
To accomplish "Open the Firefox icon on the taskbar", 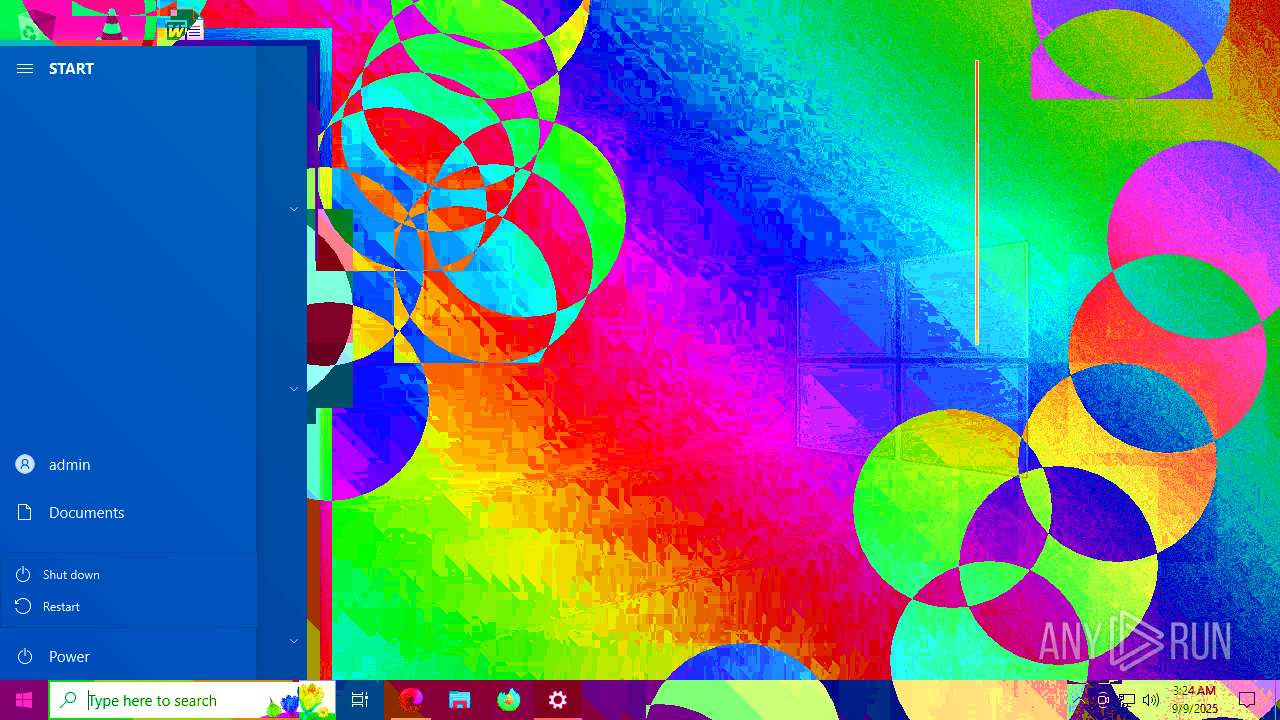I will click(x=509, y=700).
